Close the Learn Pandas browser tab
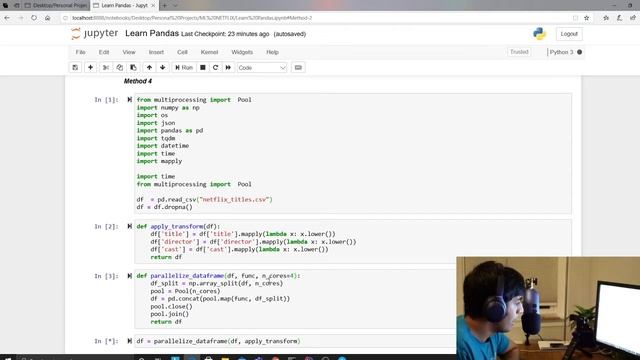Screen dimensions: 640x360 point(153,6)
